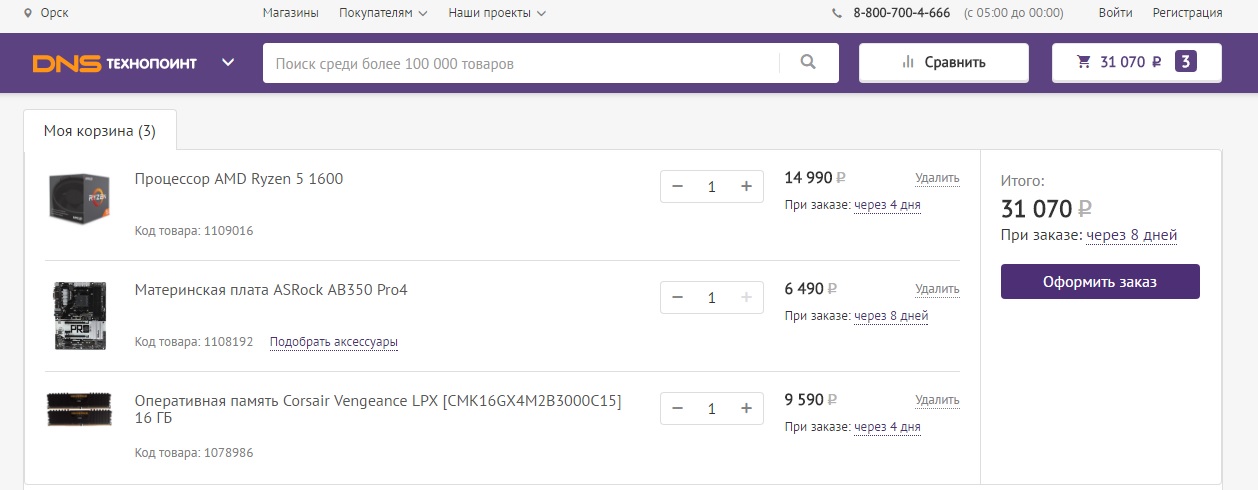Viewport: 1258px width, 490px height.
Task: Open the shopping cart with 31 070 ₽
Action: [x=1136, y=62]
